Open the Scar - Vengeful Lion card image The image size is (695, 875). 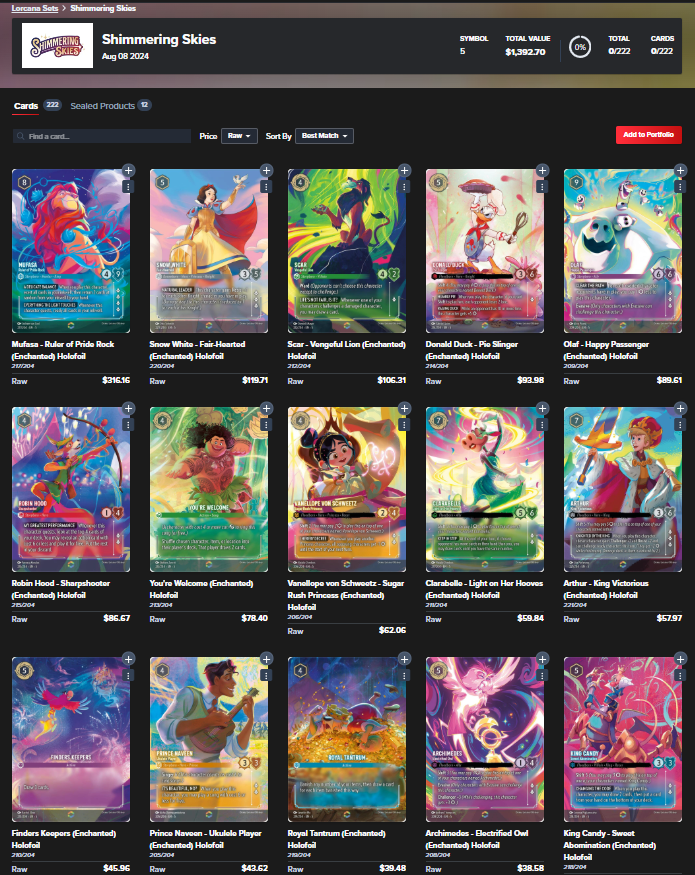[347, 251]
